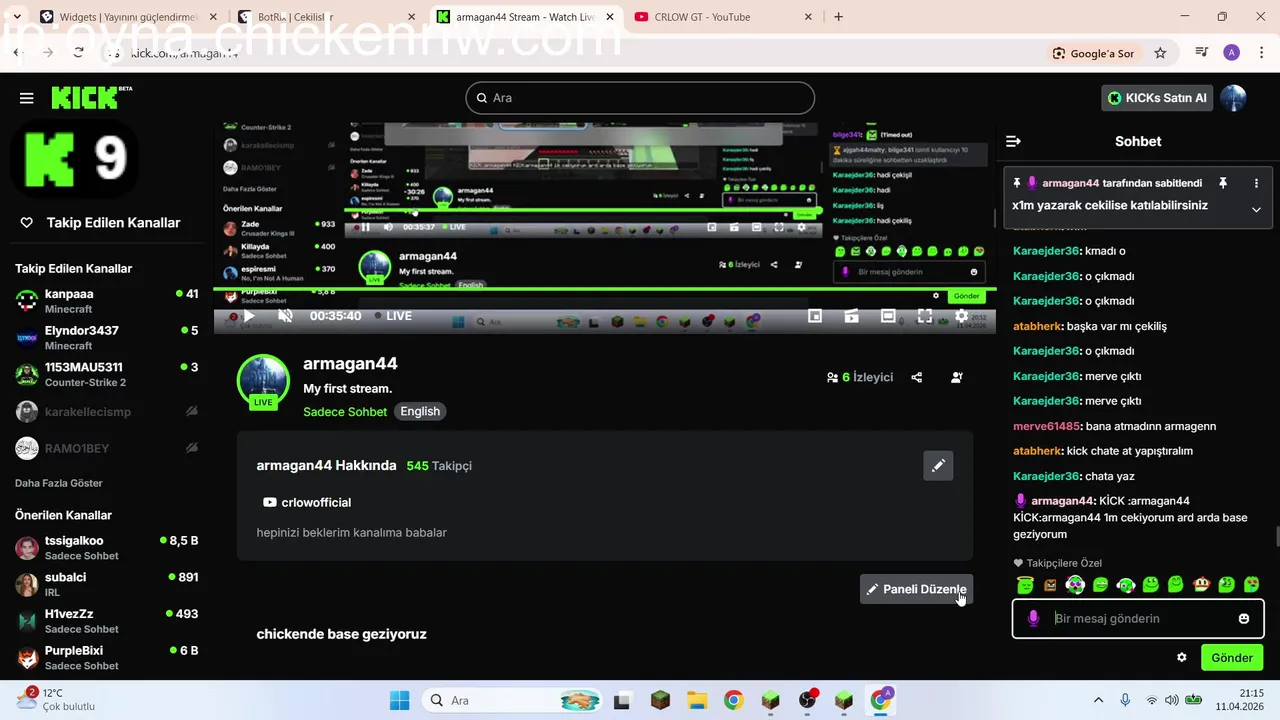The height and width of the screenshot is (720, 1280).
Task: Open the 1153MAU5311 channel
Action: tap(107, 374)
